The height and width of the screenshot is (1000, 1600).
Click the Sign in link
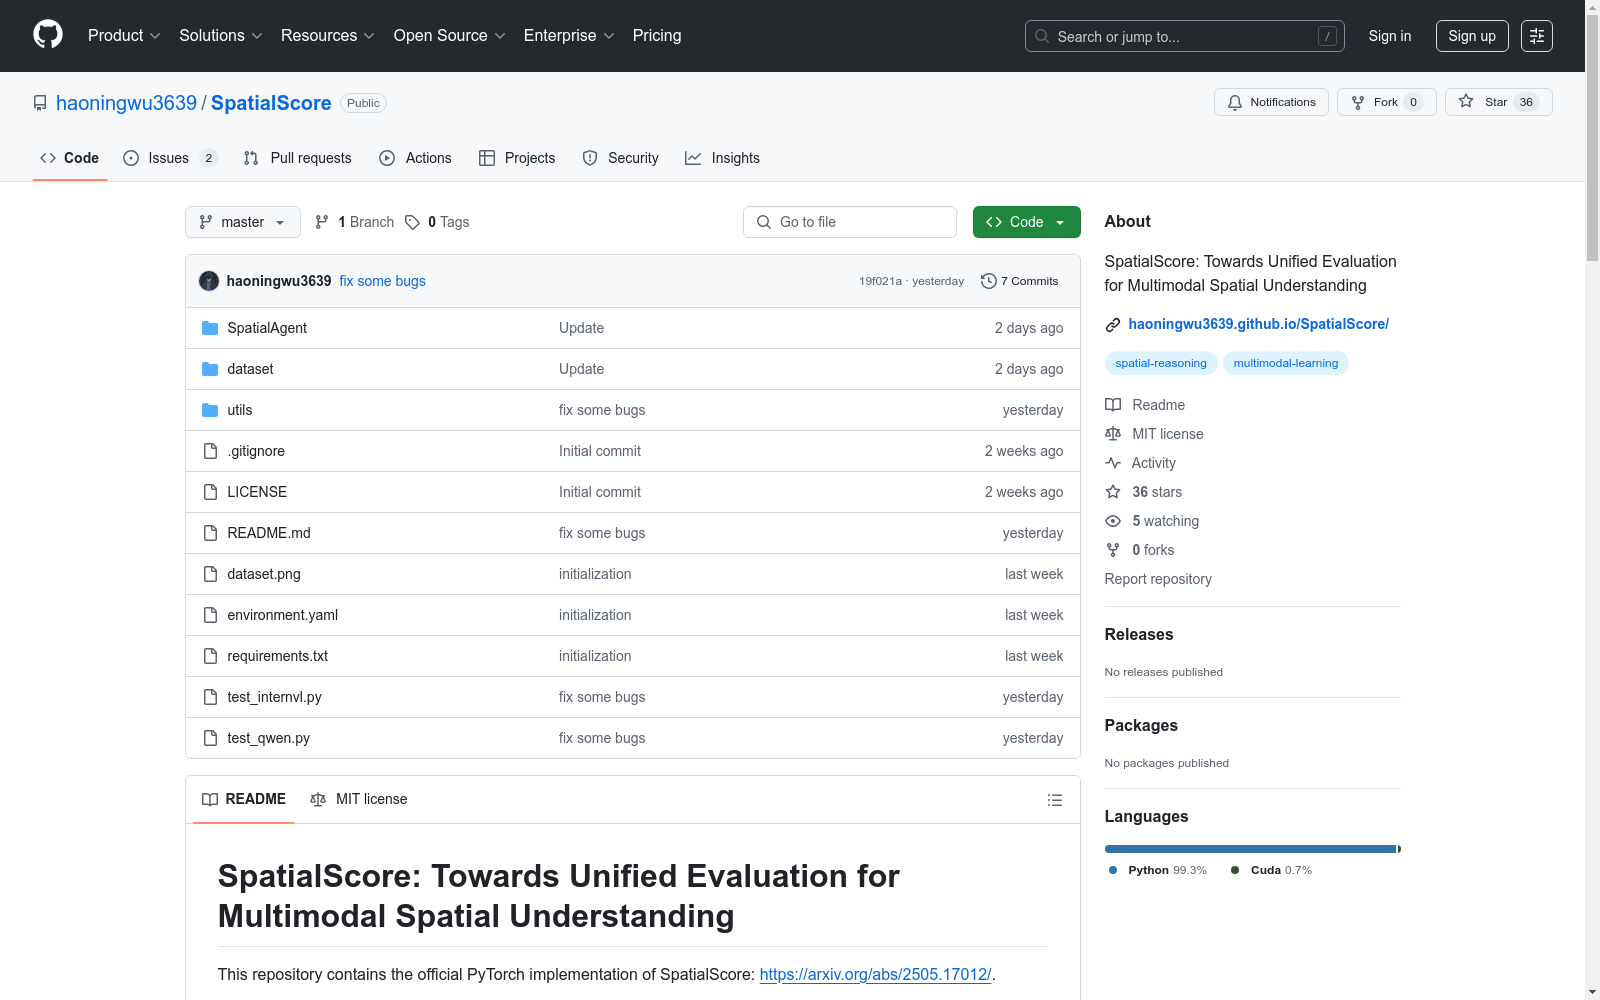pyautogui.click(x=1390, y=36)
